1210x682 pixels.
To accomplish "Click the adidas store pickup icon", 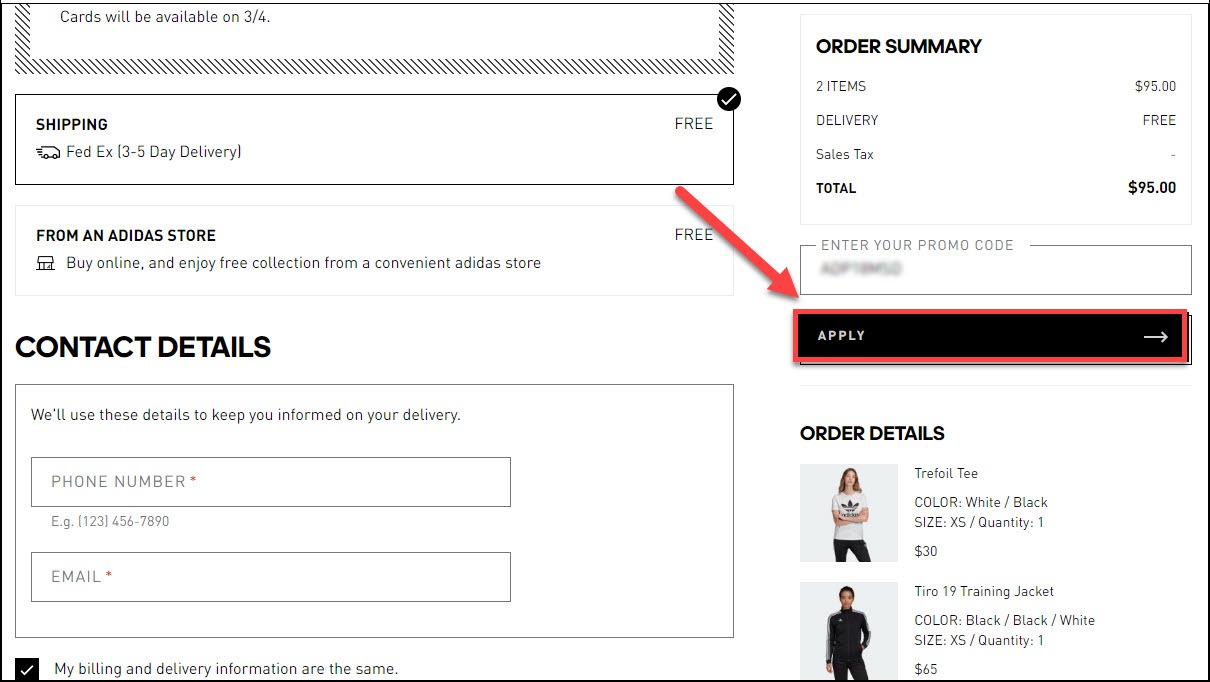I will pos(44,263).
